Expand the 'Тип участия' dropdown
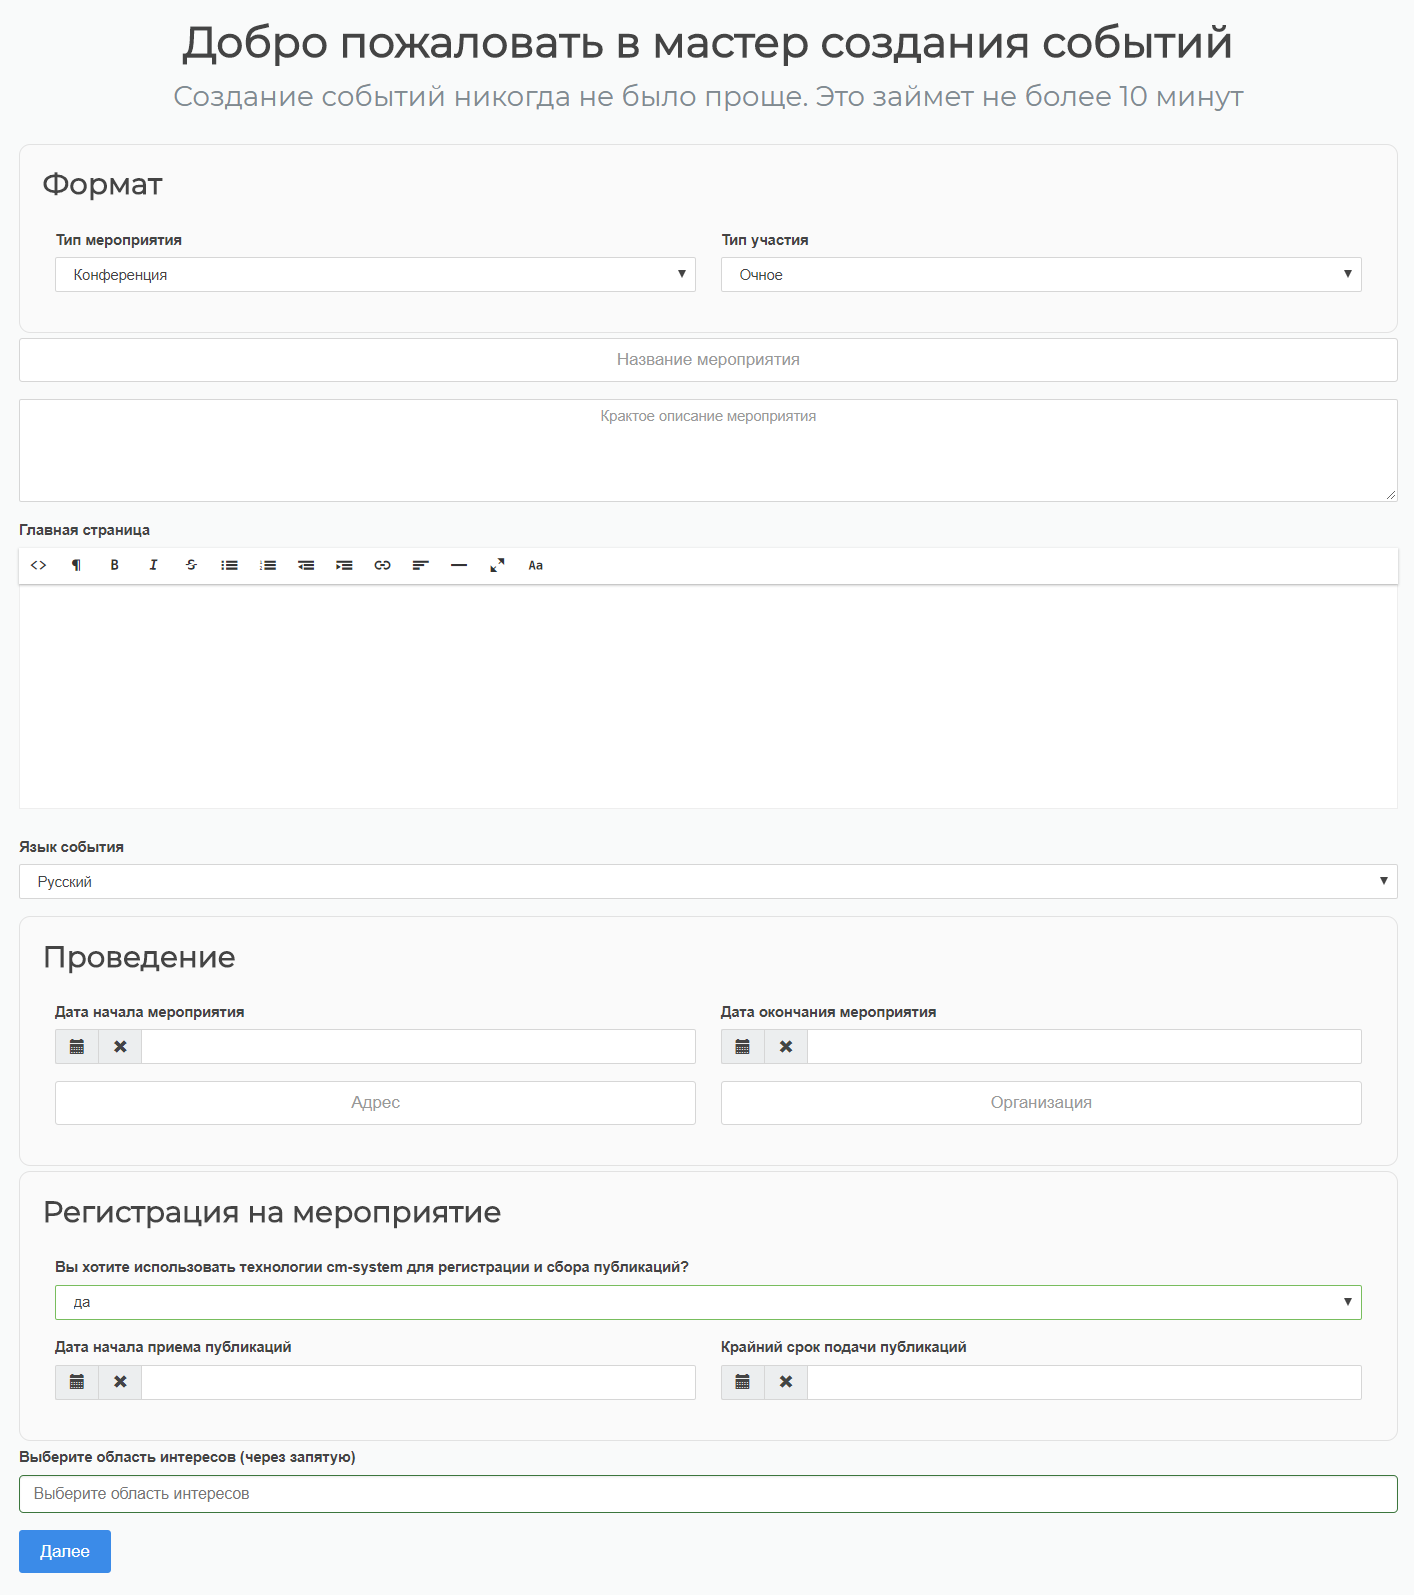Viewport: 1414px width, 1595px height. click(x=1041, y=275)
